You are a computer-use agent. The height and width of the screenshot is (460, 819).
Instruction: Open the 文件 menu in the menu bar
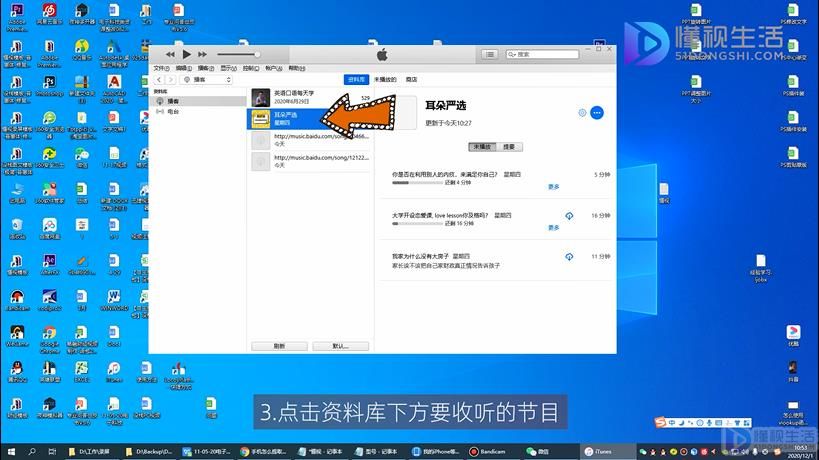coord(161,68)
